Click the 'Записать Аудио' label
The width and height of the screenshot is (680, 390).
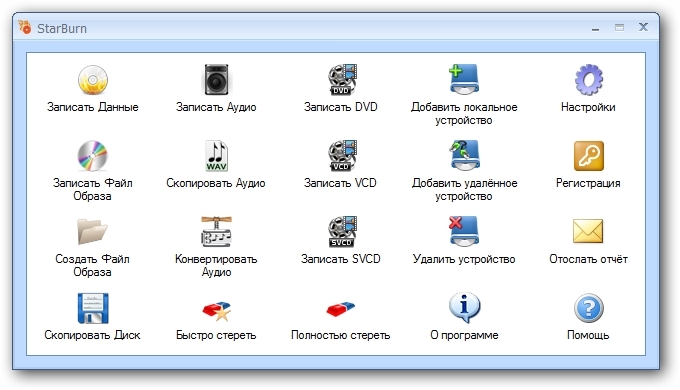point(216,107)
